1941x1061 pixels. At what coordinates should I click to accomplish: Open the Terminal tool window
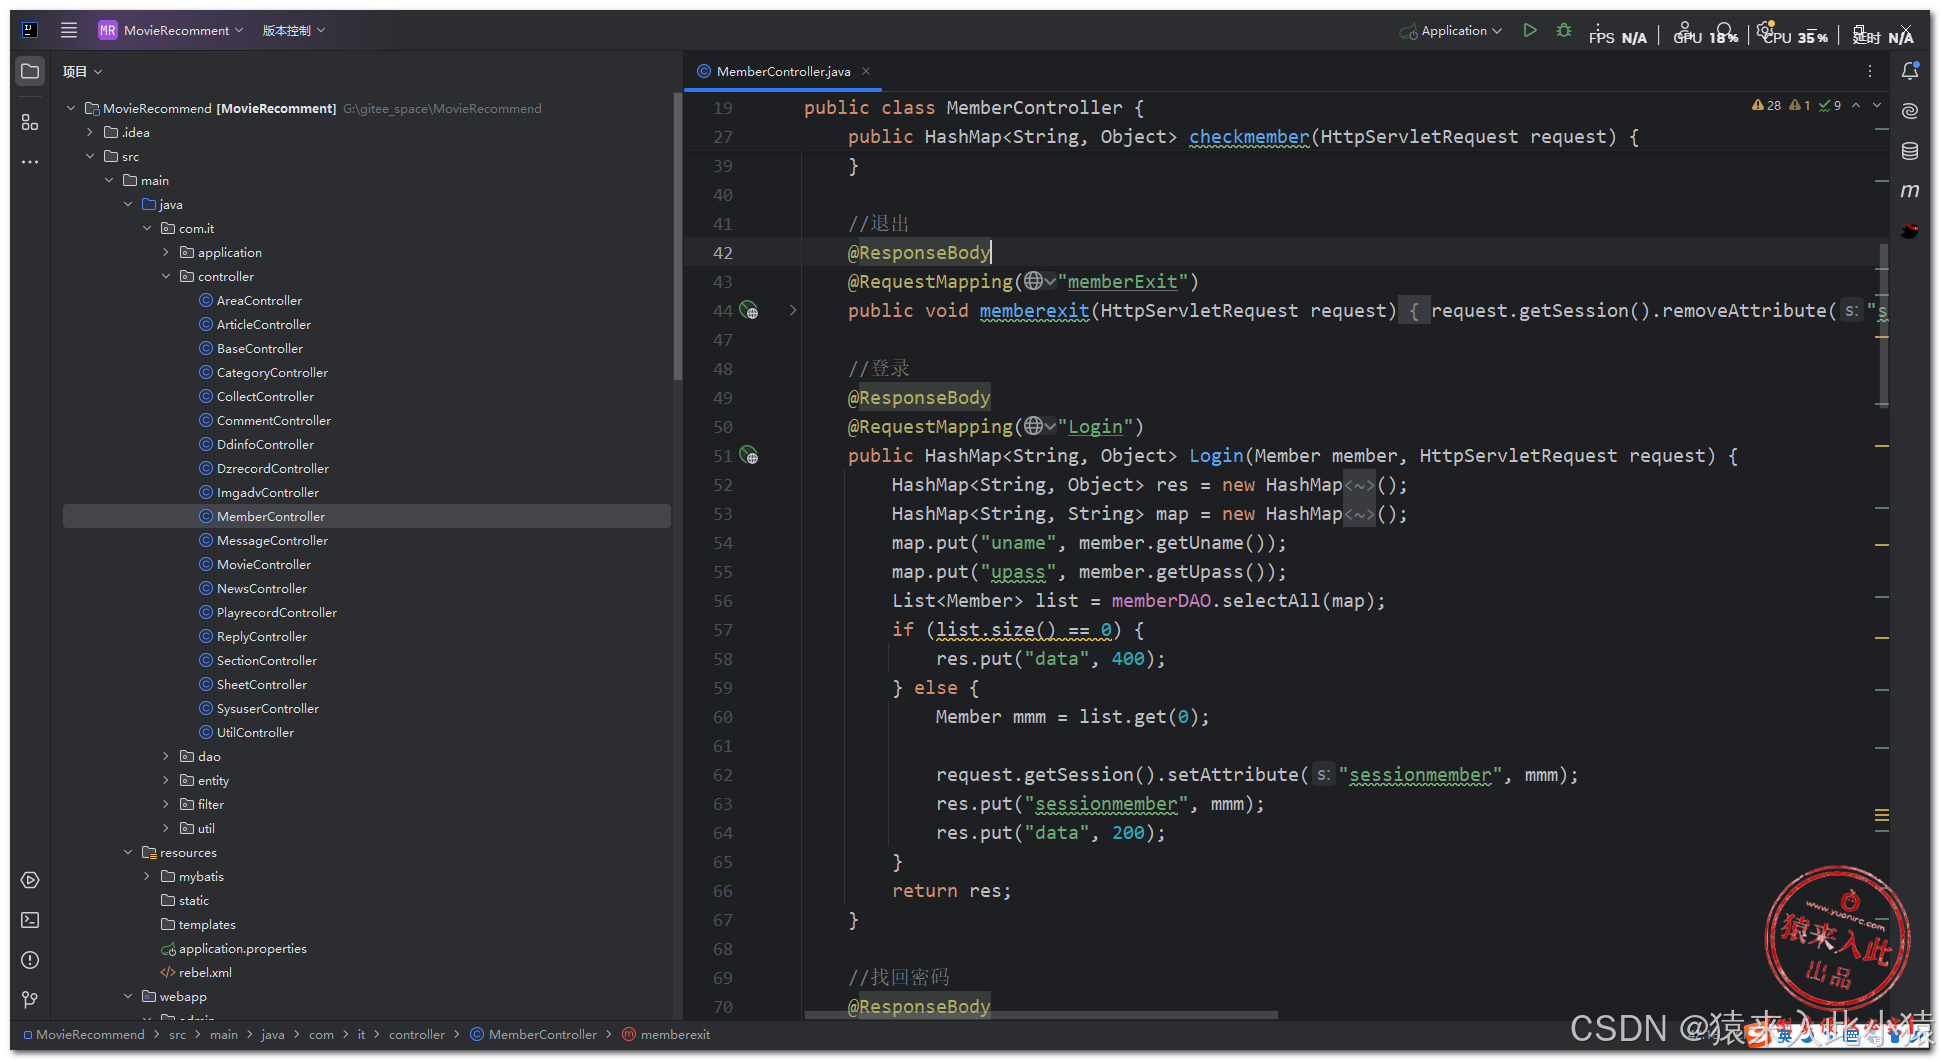click(30, 920)
